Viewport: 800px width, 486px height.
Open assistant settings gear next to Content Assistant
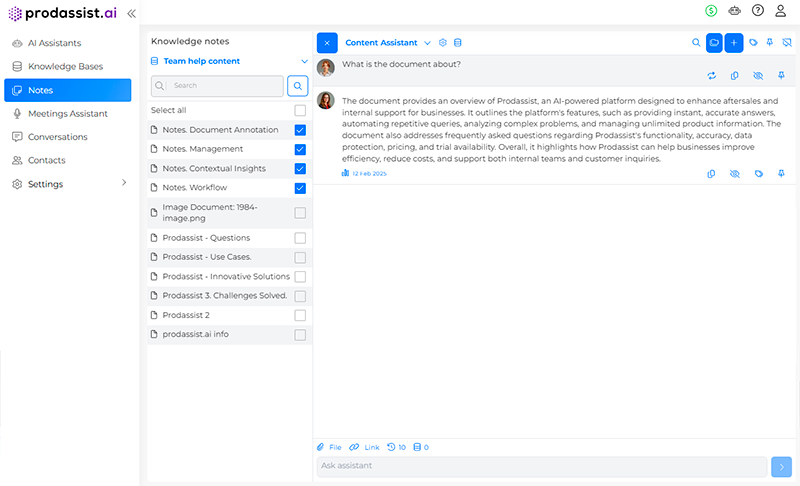click(443, 43)
